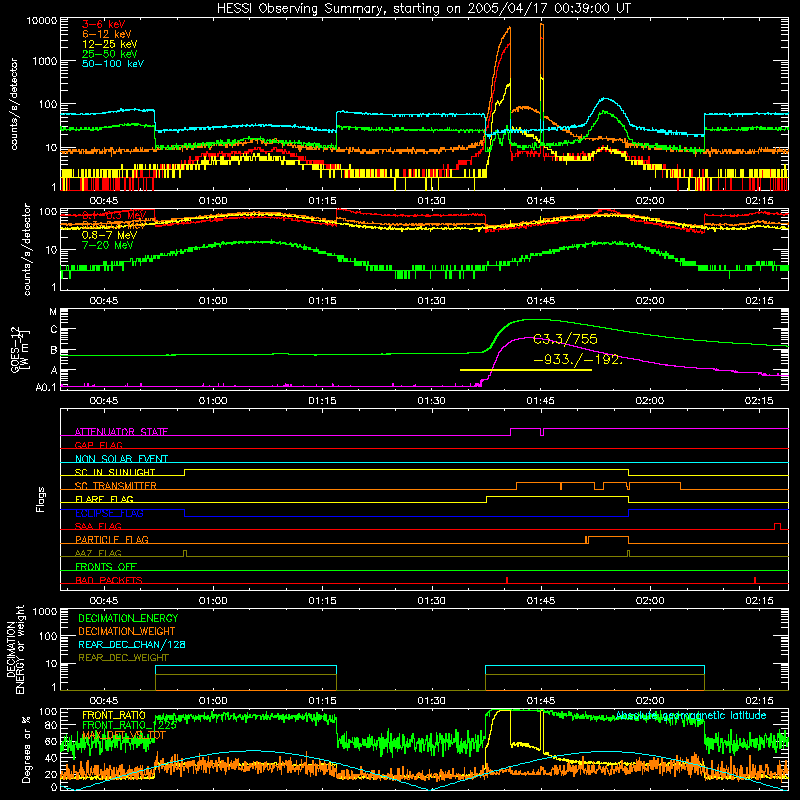Click the DECIMATION ENERGY or weight axis label

pos(16,649)
